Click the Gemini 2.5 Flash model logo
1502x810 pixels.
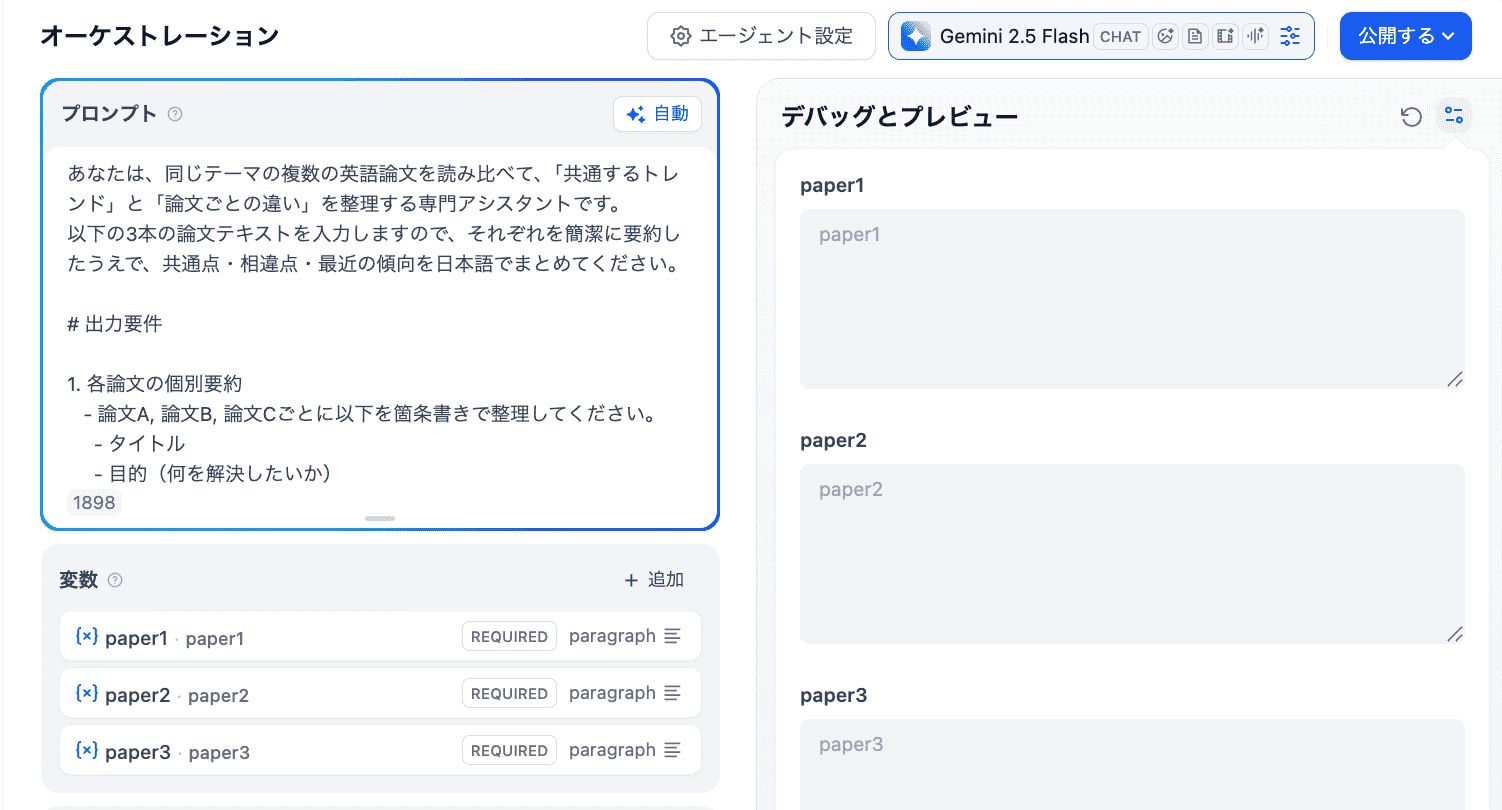click(916, 36)
